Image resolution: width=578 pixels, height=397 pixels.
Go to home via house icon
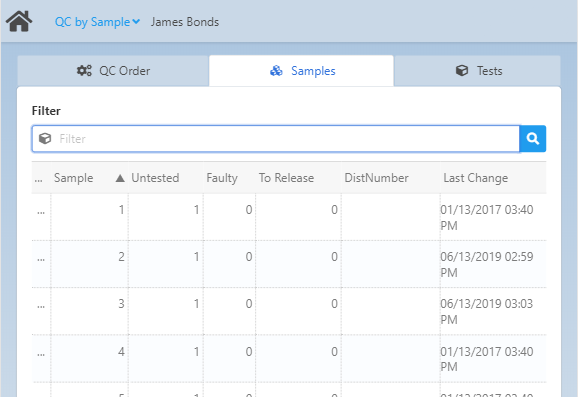click(x=19, y=21)
